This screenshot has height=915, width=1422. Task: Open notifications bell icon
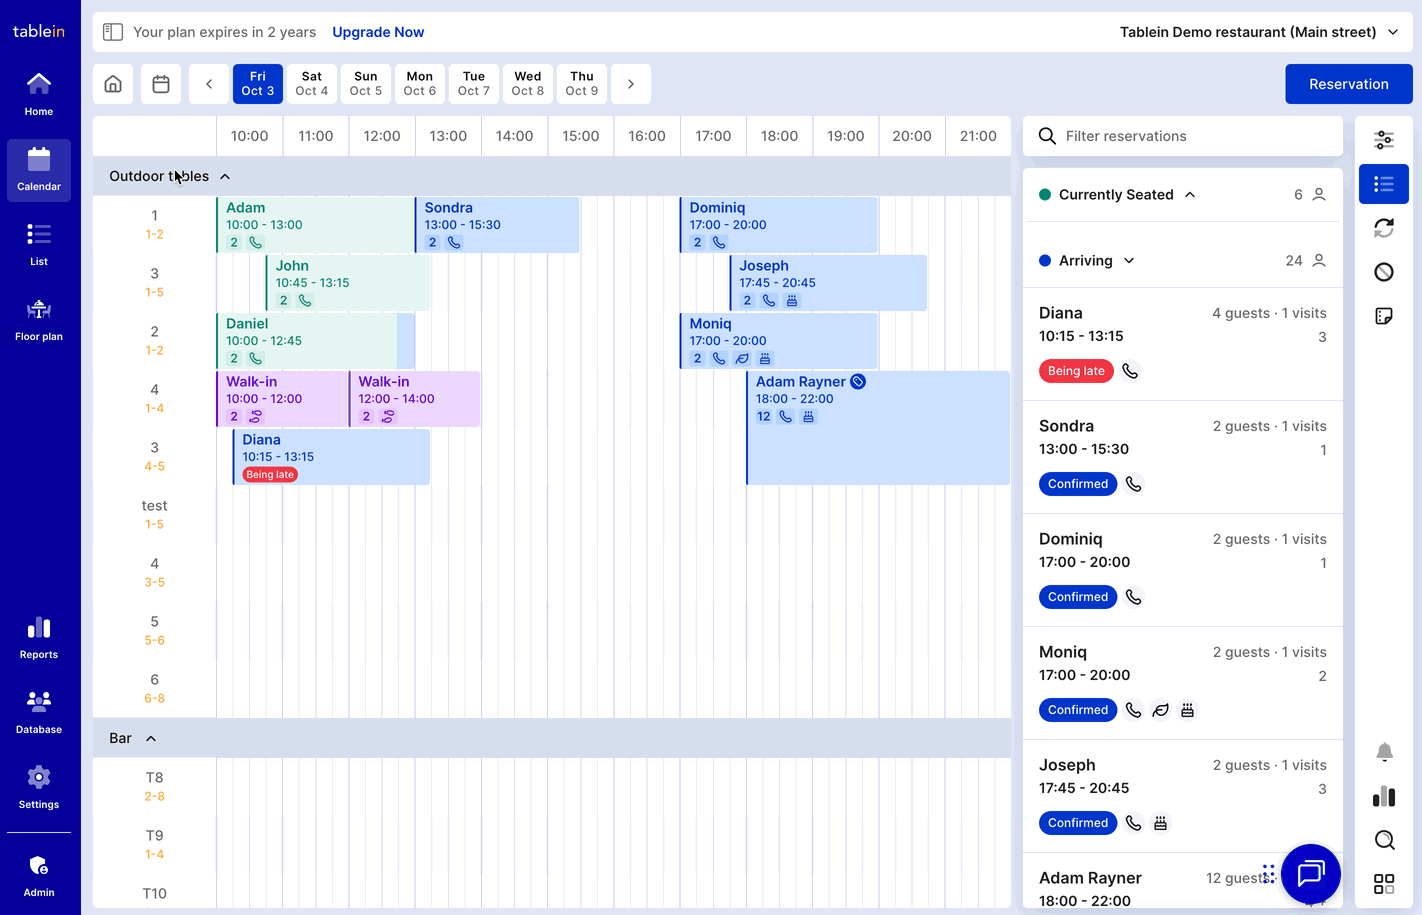(1384, 752)
